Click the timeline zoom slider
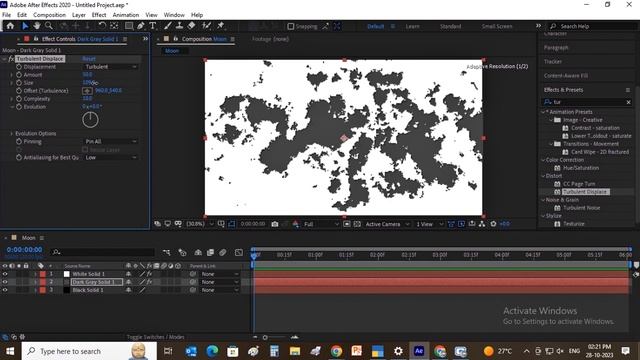Image resolution: width=640 pixels, height=360 pixels. [265, 338]
